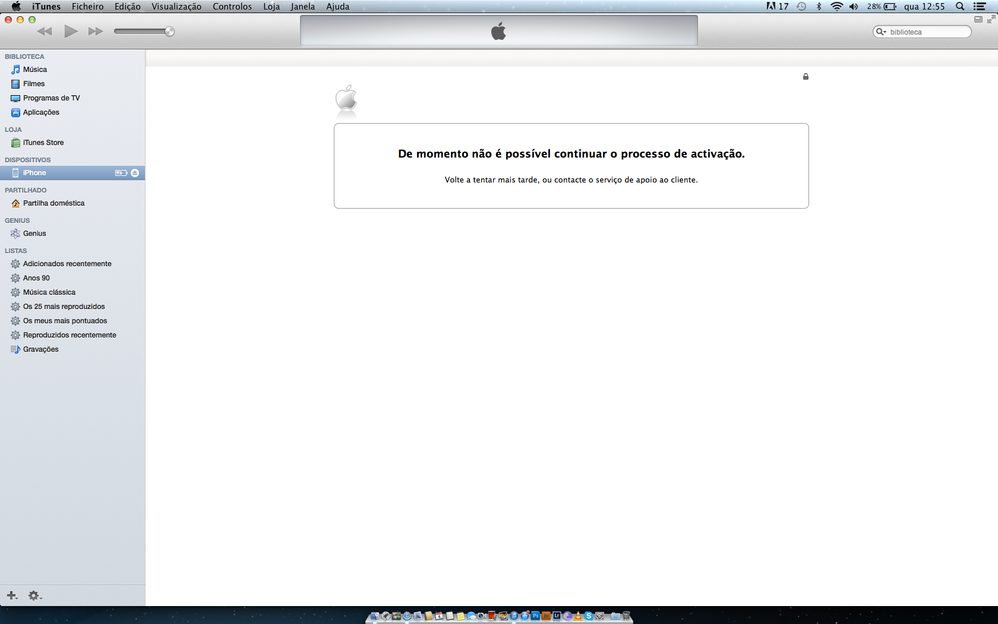Launch Skype from the Dock
The height and width of the screenshot is (624, 998).
tap(589, 617)
